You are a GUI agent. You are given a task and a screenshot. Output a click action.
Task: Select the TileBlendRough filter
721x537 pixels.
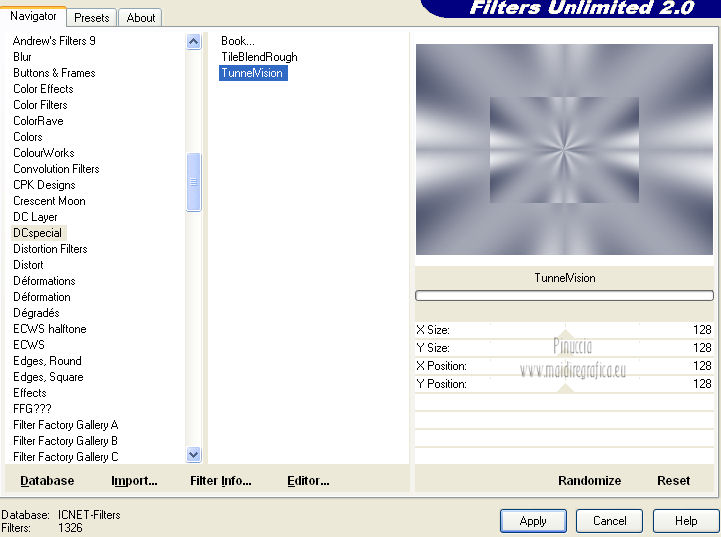tap(259, 57)
